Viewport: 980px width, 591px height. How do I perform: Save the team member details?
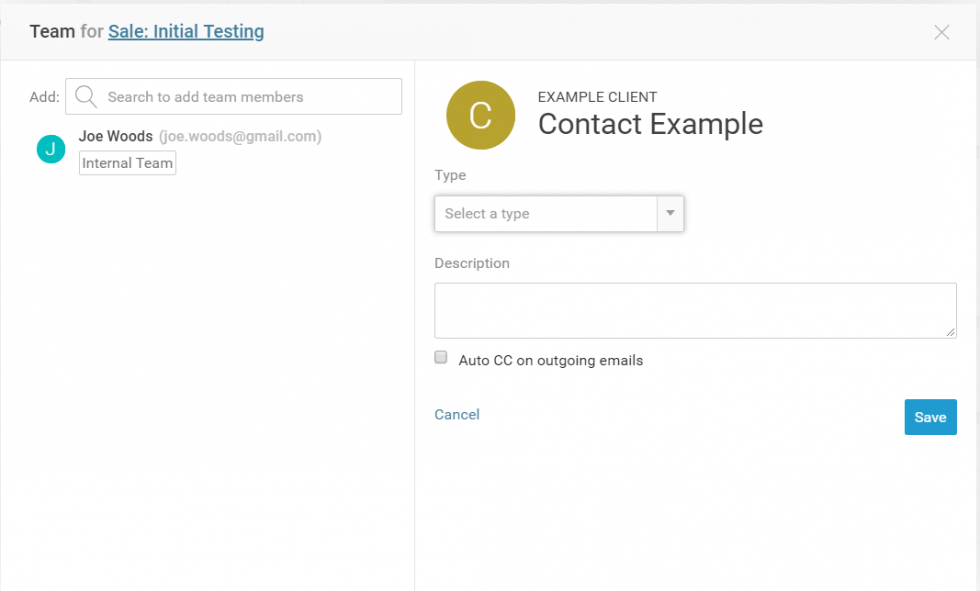tap(930, 417)
